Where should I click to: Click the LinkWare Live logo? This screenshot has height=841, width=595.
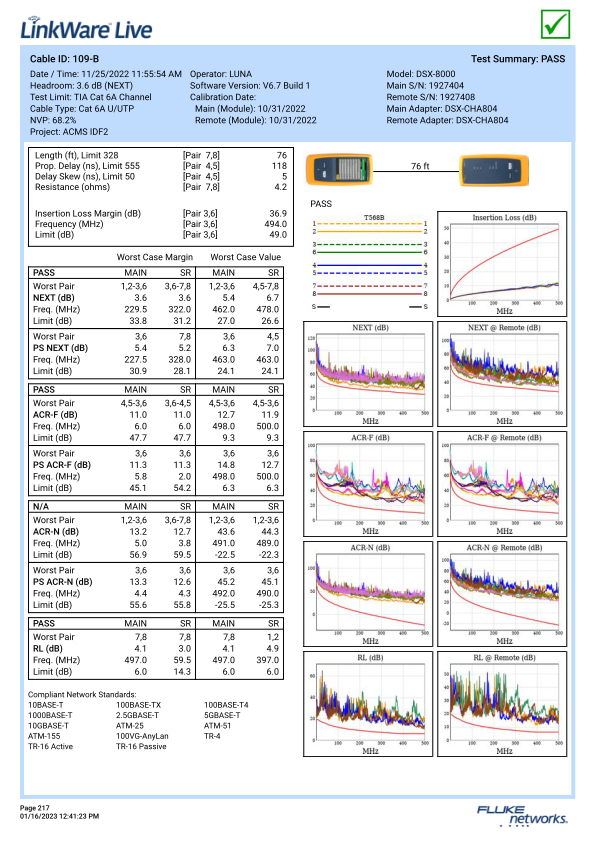86,28
